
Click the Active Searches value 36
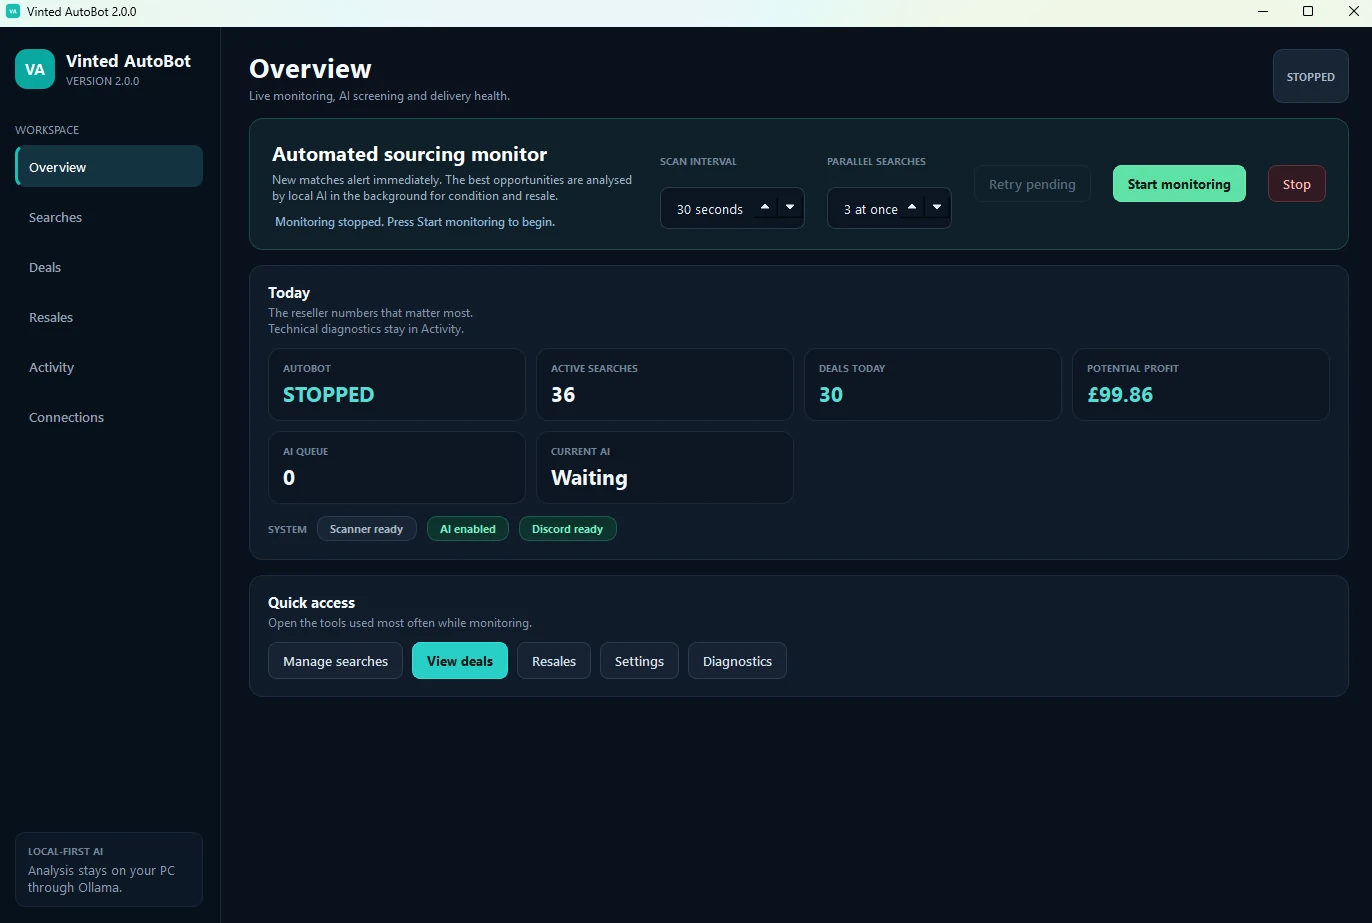pyautogui.click(x=563, y=395)
